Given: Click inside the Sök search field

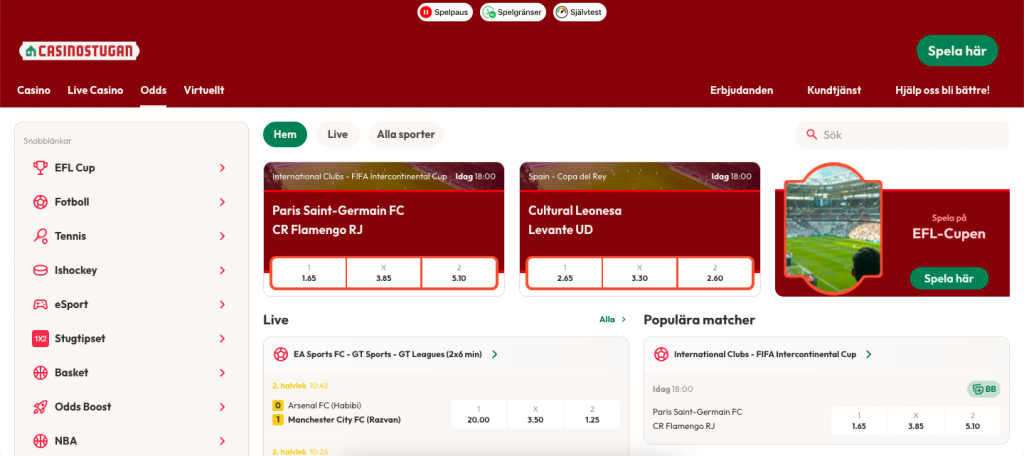Looking at the screenshot, I should [903, 135].
